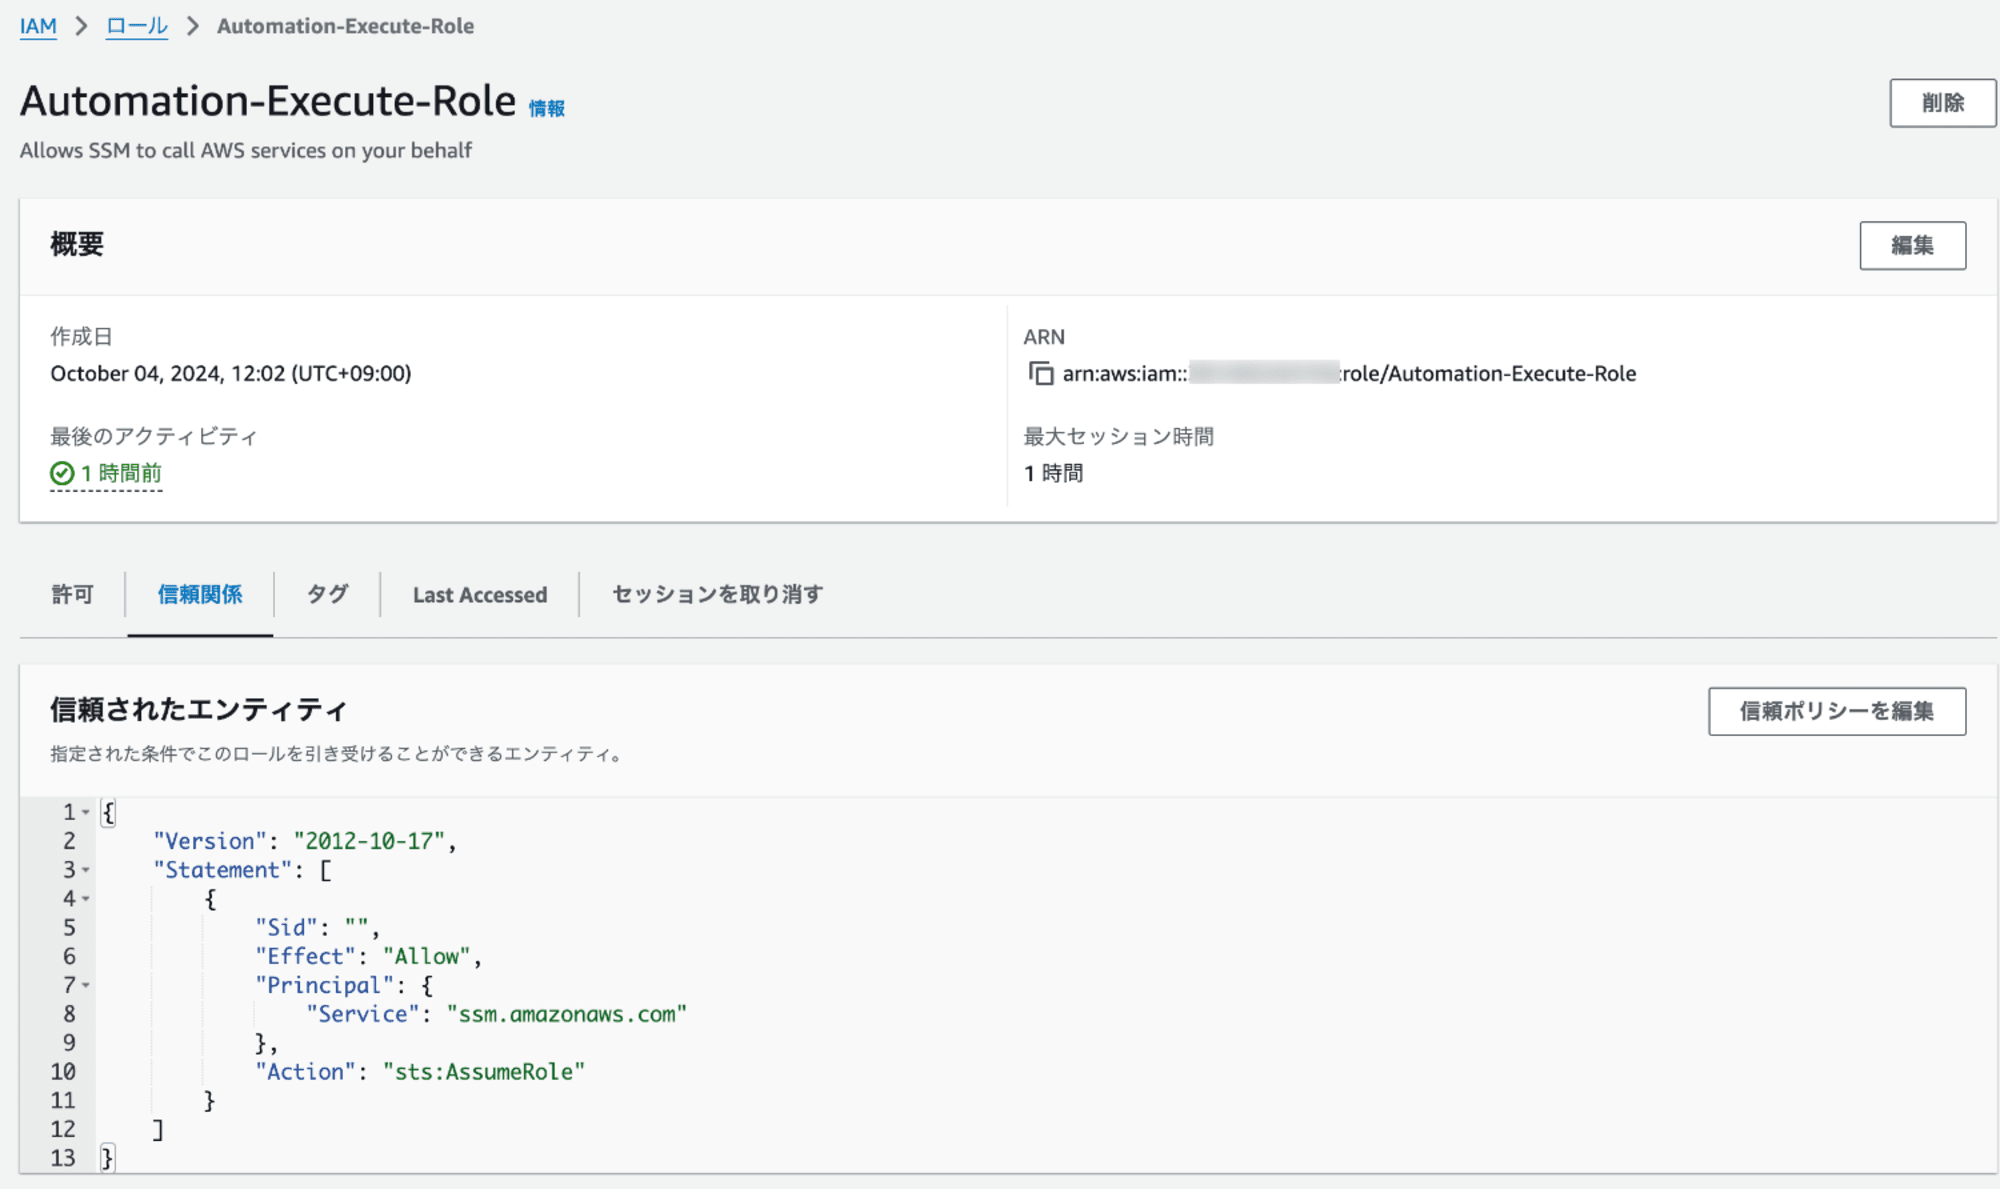Open the 情報 info link beside the role name
This screenshot has height=1189, width=2000.
pyautogui.click(x=547, y=108)
